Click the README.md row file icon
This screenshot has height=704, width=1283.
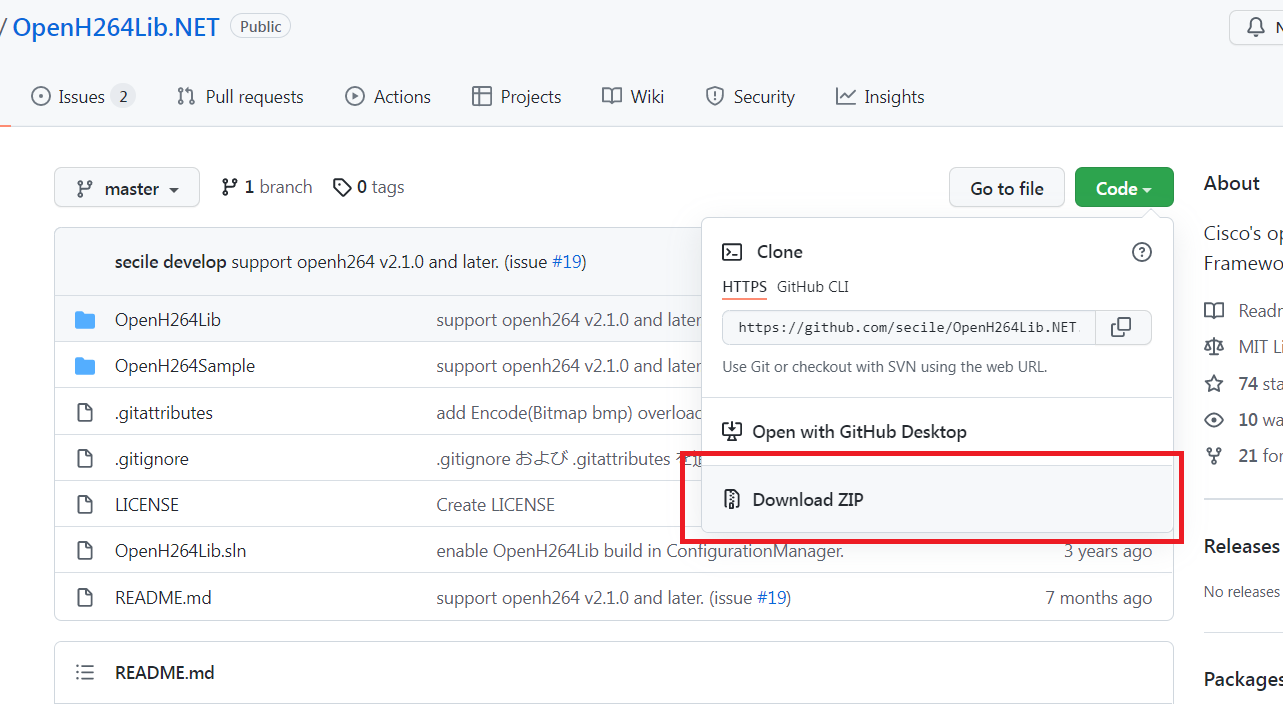(x=85, y=598)
